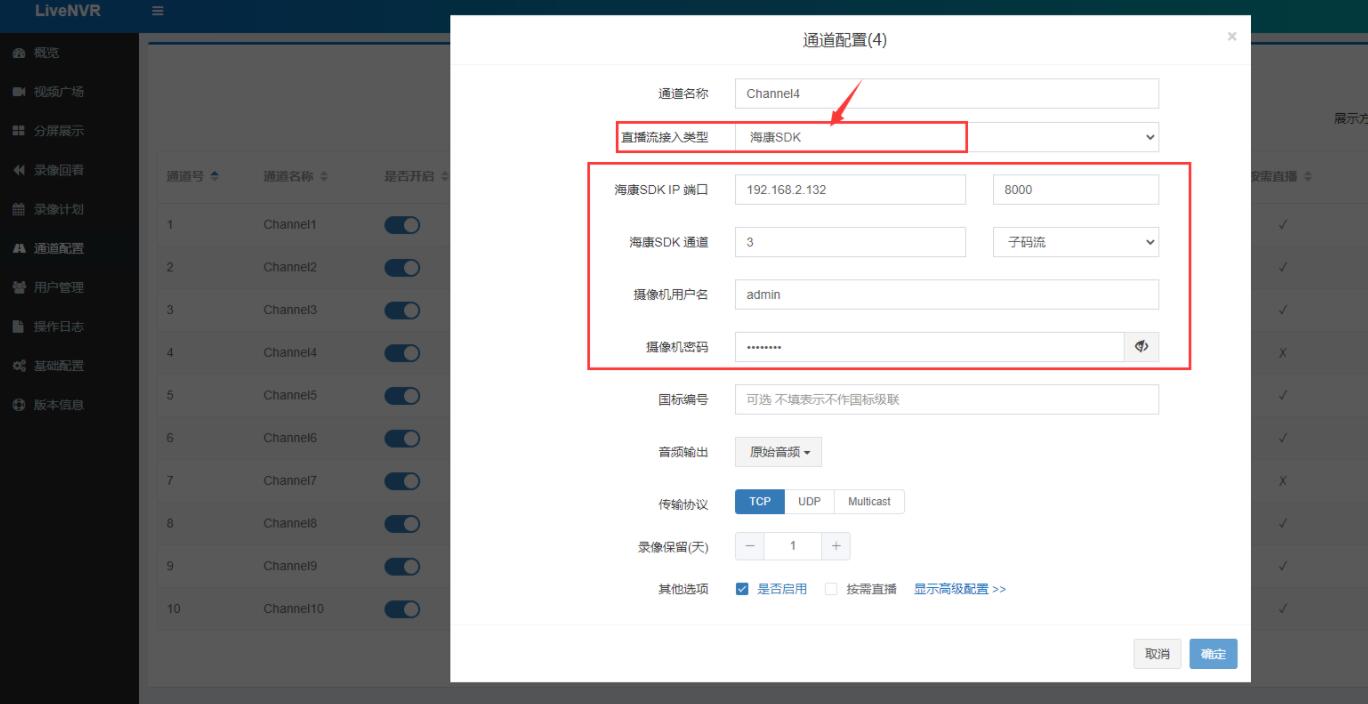Click the 摄像机密码 password field
1368x704 pixels.
(x=930, y=347)
